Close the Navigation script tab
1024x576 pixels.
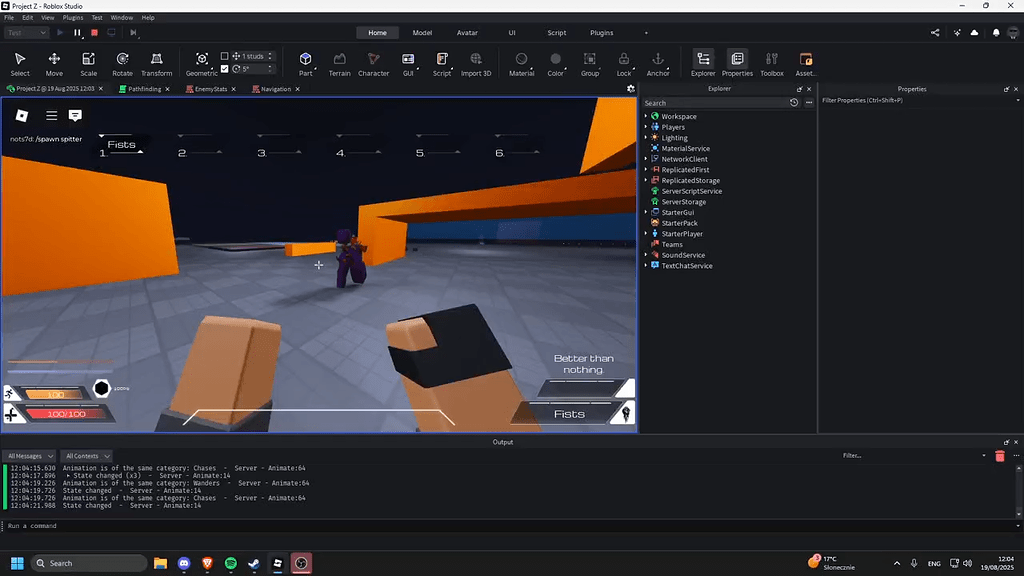(297, 89)
